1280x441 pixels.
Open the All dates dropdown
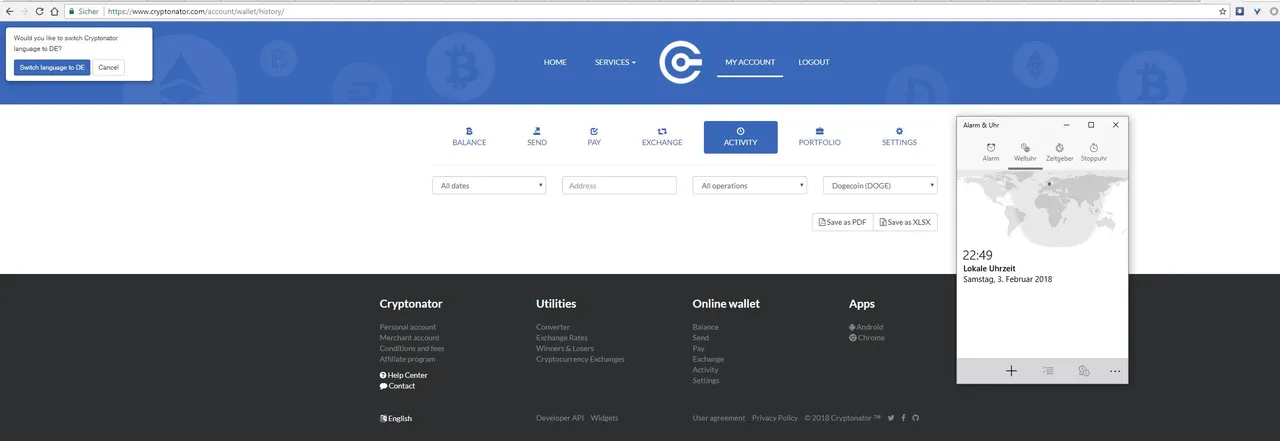[x=489, y=185]
